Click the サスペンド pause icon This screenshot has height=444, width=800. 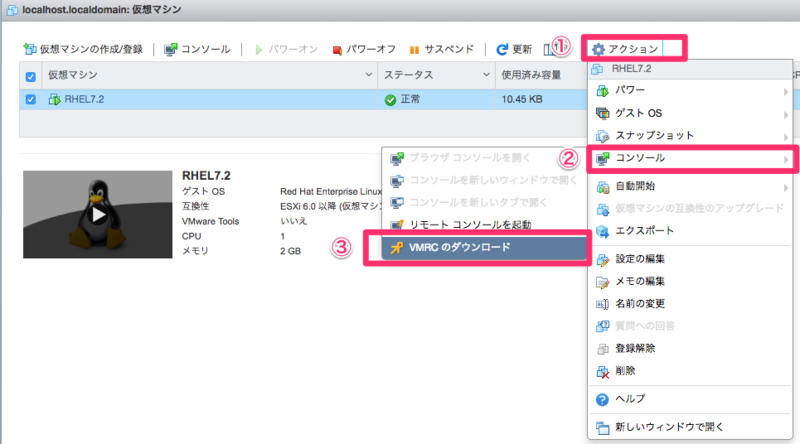(414, 50)
